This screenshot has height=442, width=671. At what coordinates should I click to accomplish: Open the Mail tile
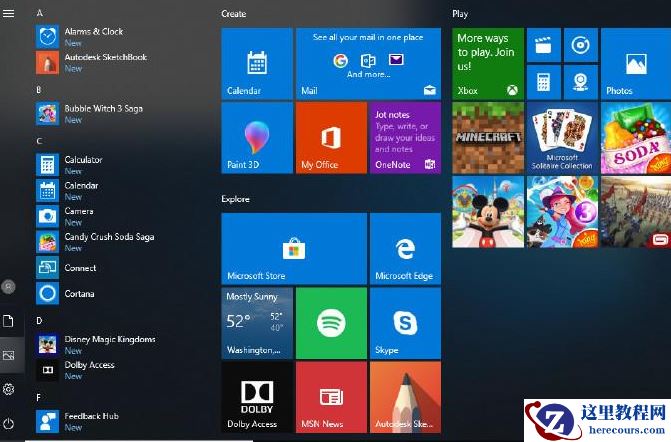click(x=368, y=64)
